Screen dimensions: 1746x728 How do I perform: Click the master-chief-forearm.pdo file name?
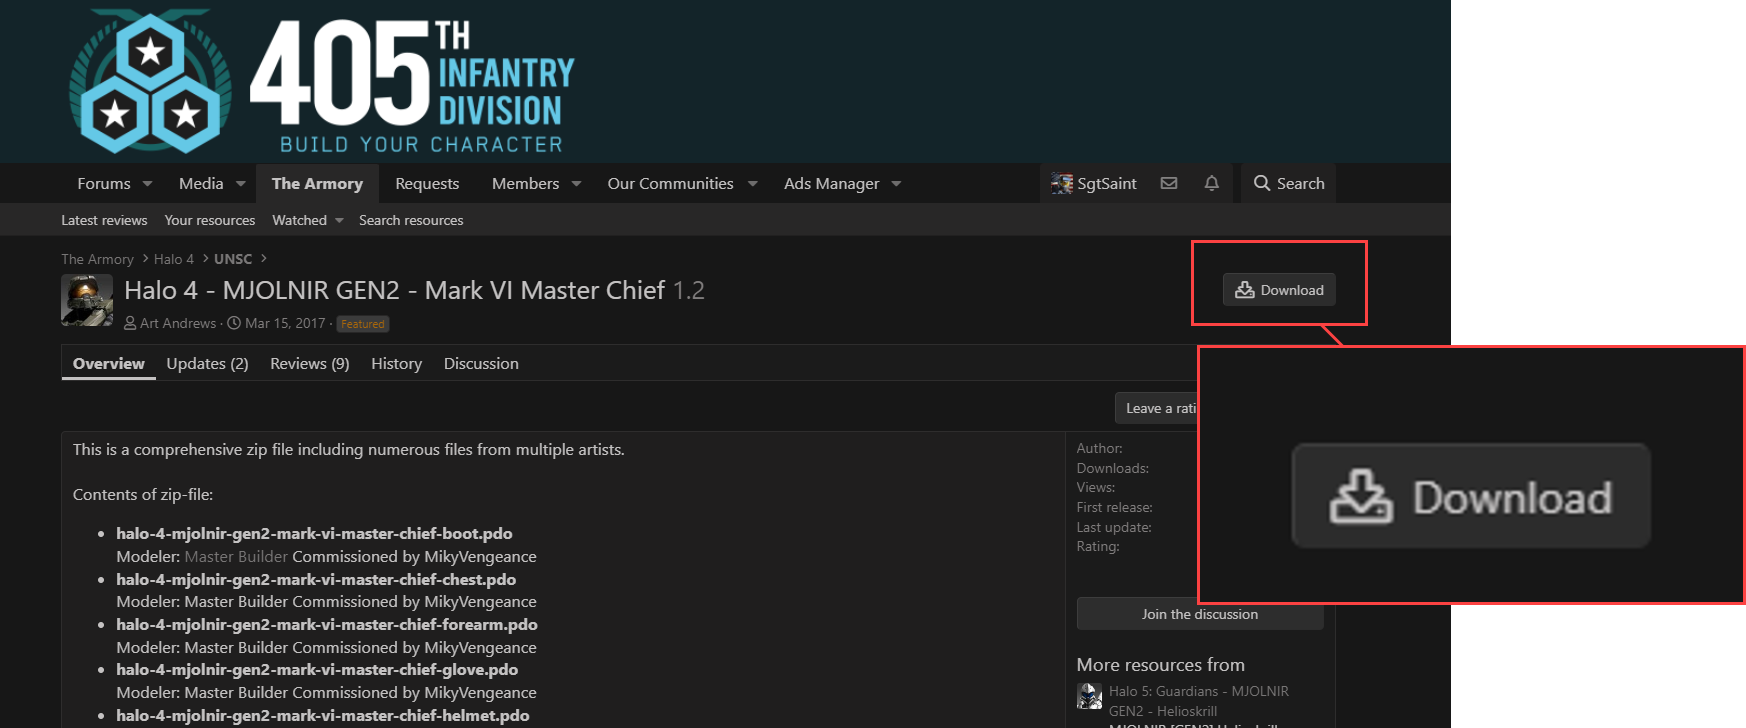point(327,624)
